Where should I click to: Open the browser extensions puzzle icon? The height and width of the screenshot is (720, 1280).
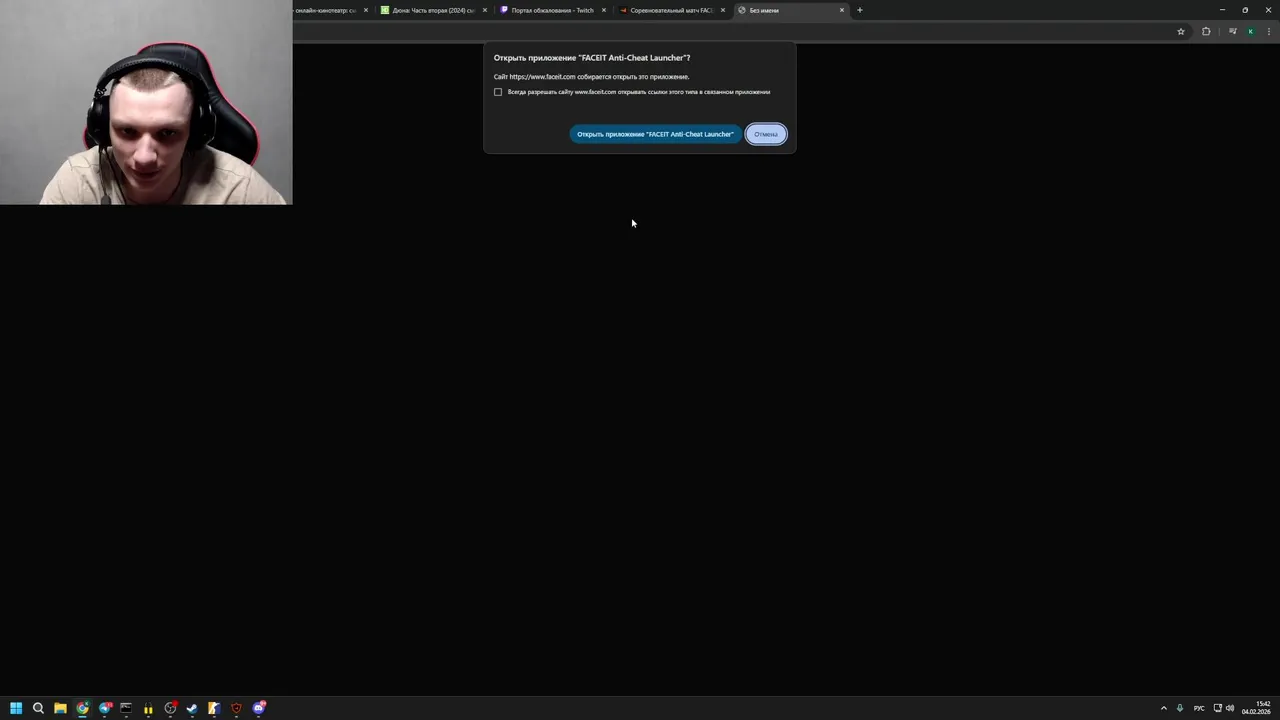pos(1206,31)
